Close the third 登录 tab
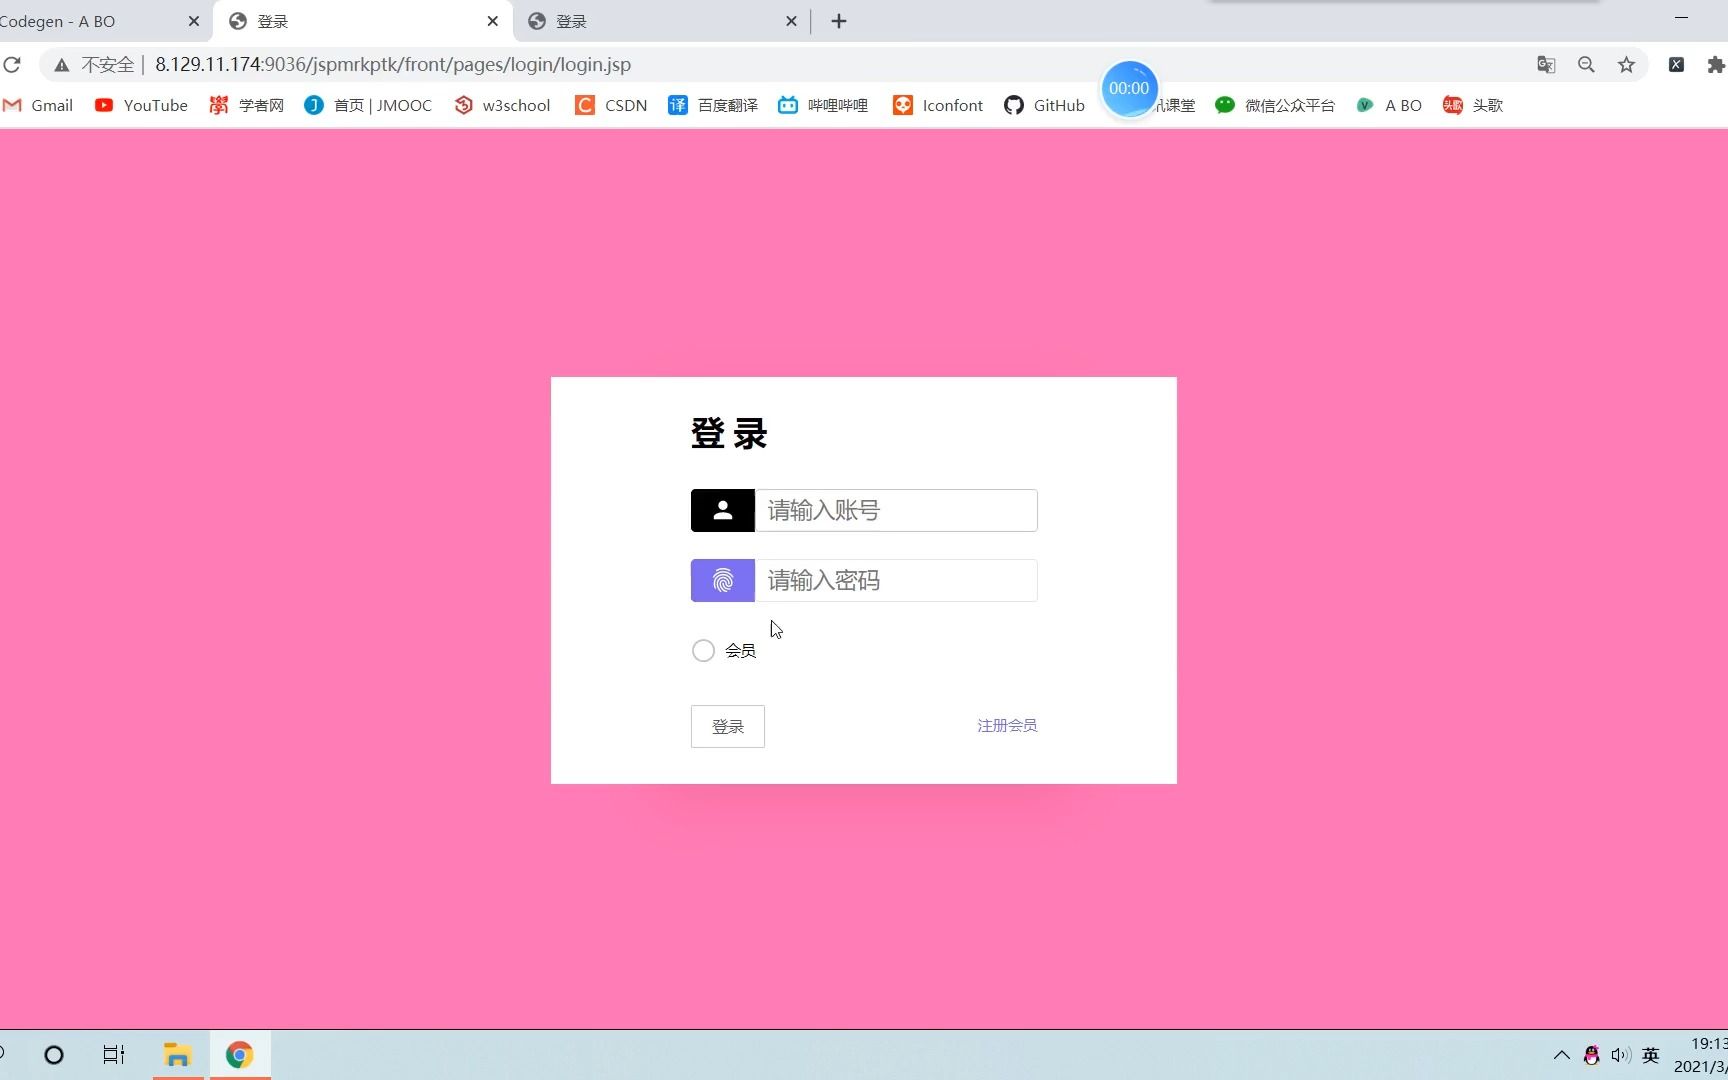 (x=791, y=21)
